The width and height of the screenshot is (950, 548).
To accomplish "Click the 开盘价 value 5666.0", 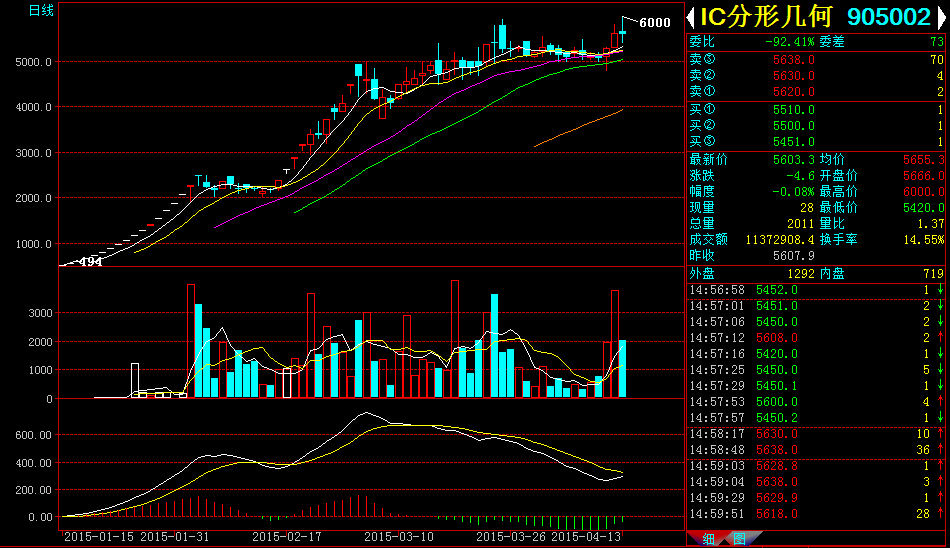I will click(923, 175).
